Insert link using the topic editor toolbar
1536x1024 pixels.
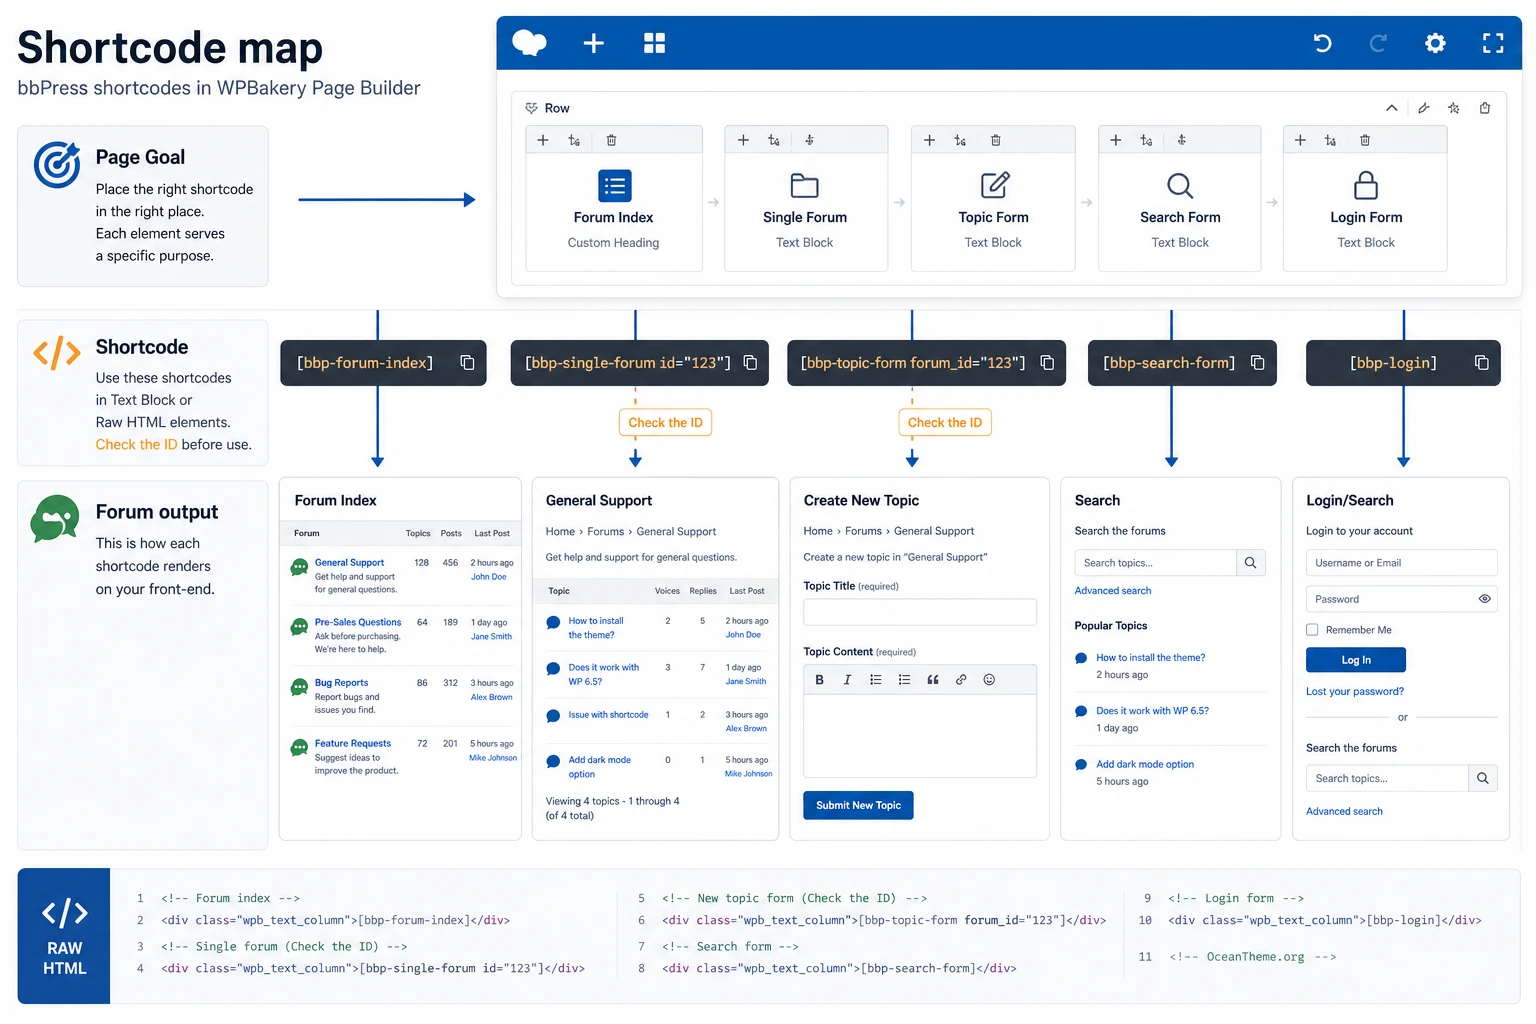[961, 680]
